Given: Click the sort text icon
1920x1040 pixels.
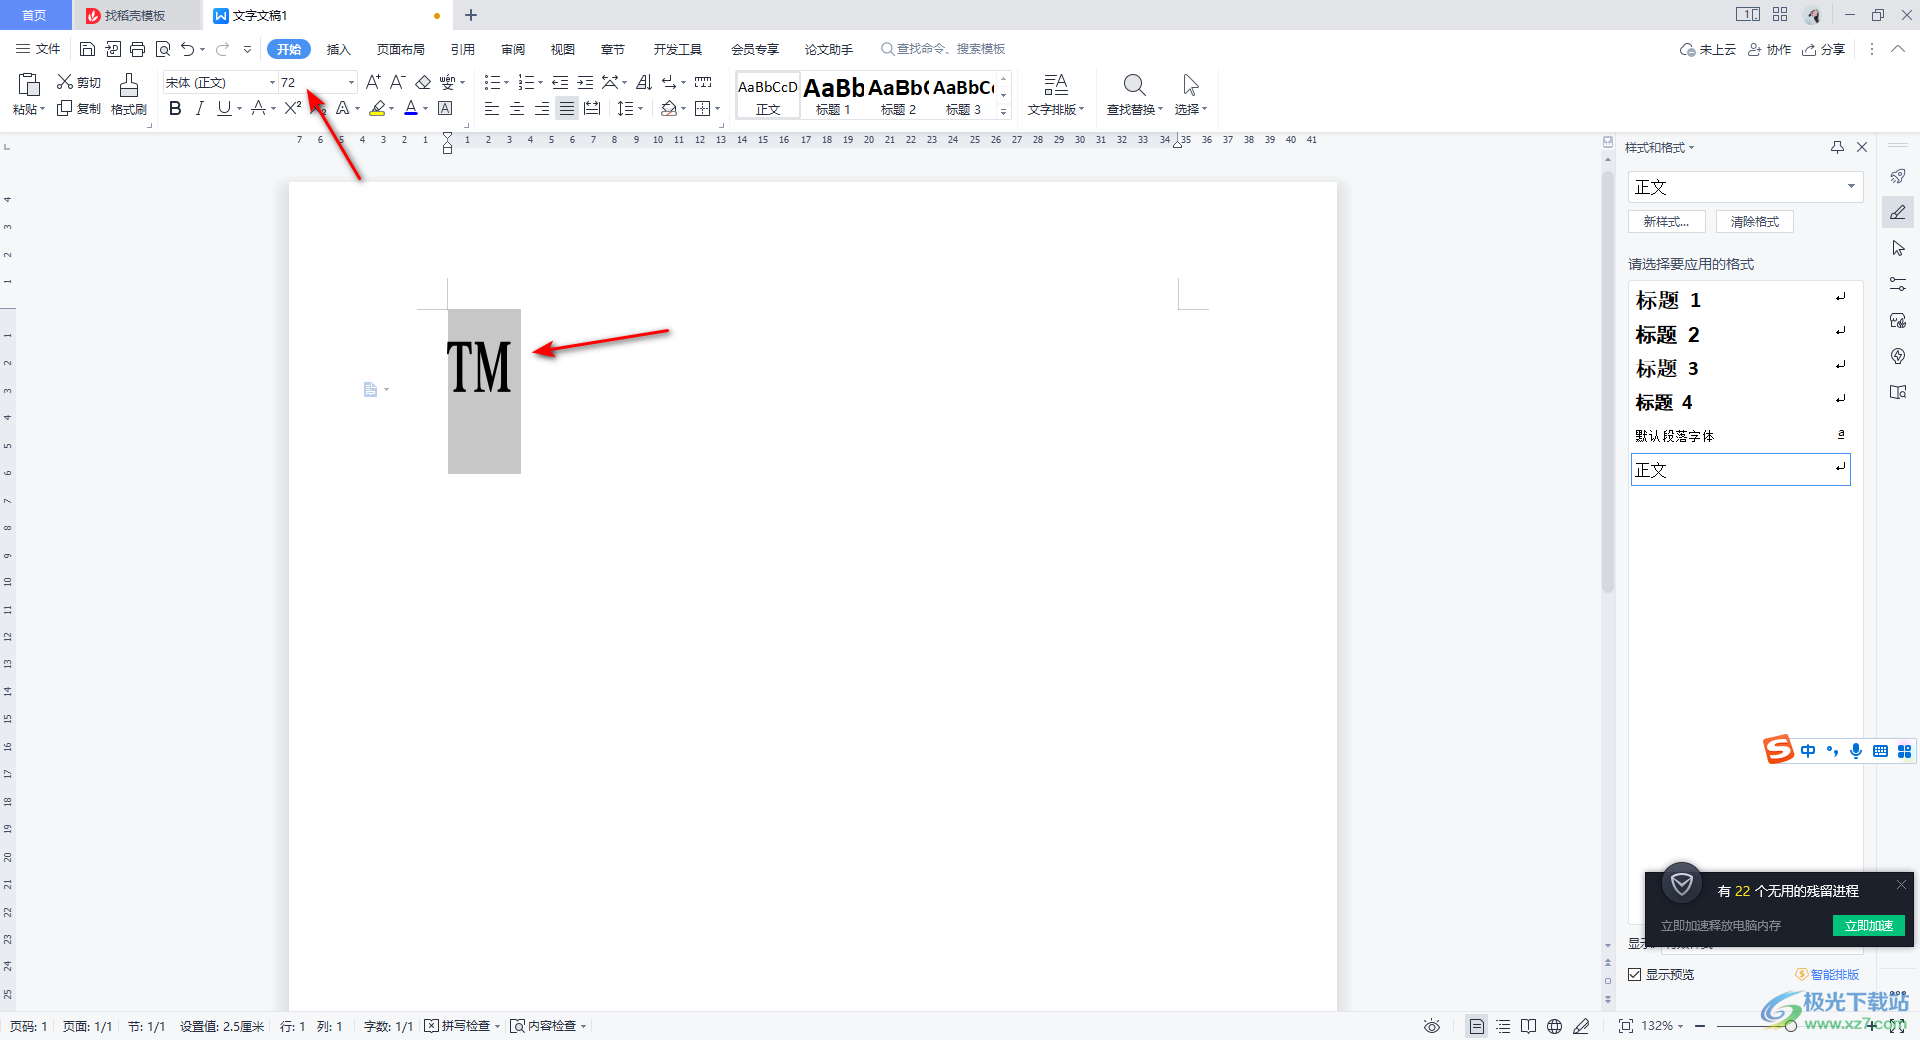Looking at the screenshot, I should (x=644, y=82).
